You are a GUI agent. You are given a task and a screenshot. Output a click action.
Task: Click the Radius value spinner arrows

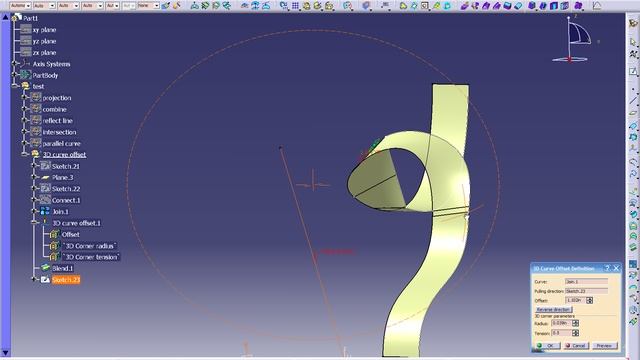pos(576,323)
